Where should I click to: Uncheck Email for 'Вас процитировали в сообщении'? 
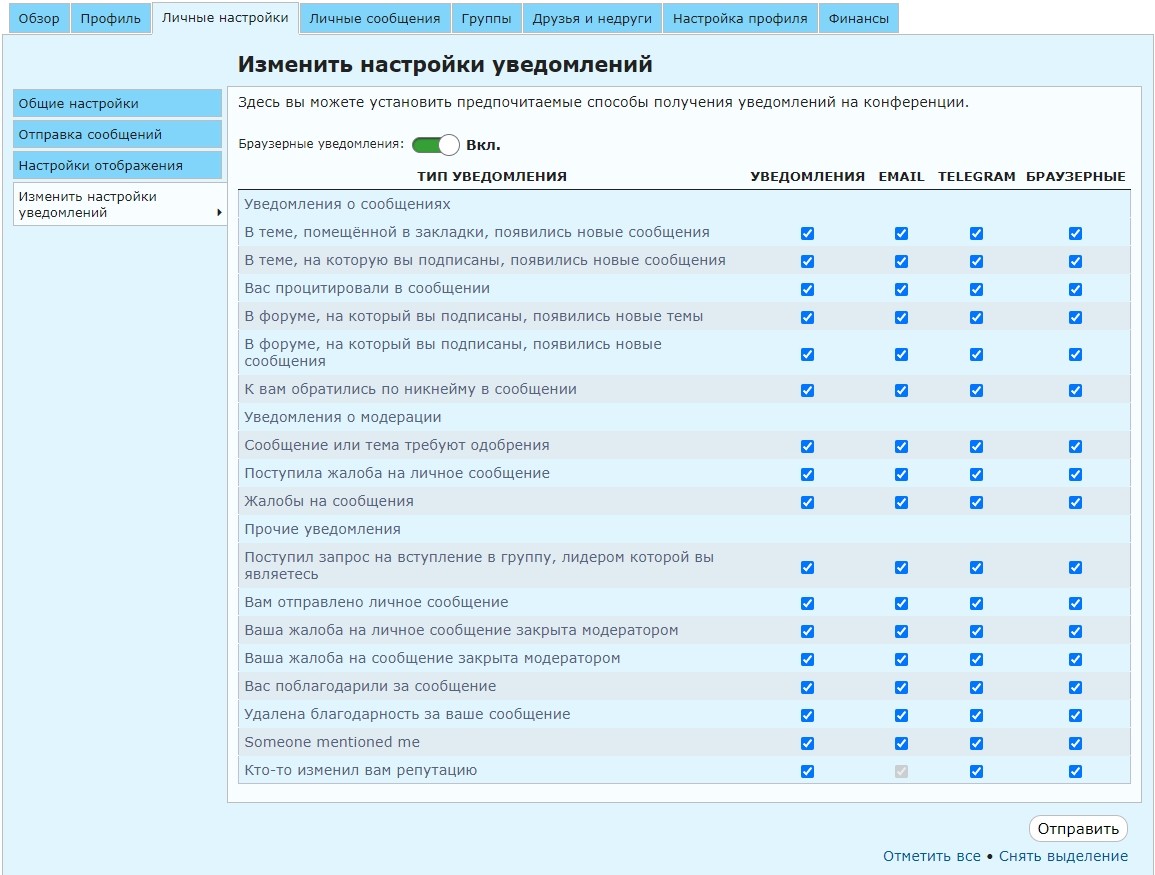click(901, 289)
